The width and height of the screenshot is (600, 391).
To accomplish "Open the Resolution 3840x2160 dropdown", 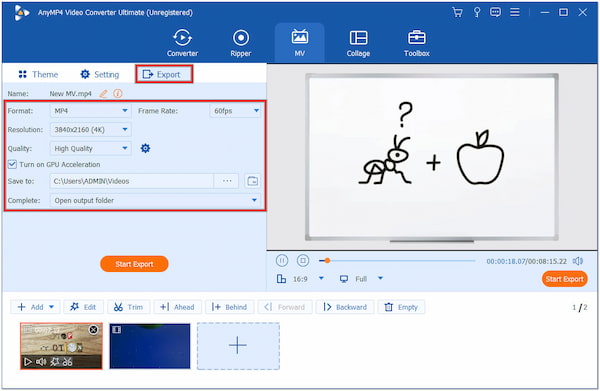I will coord(90,130).
